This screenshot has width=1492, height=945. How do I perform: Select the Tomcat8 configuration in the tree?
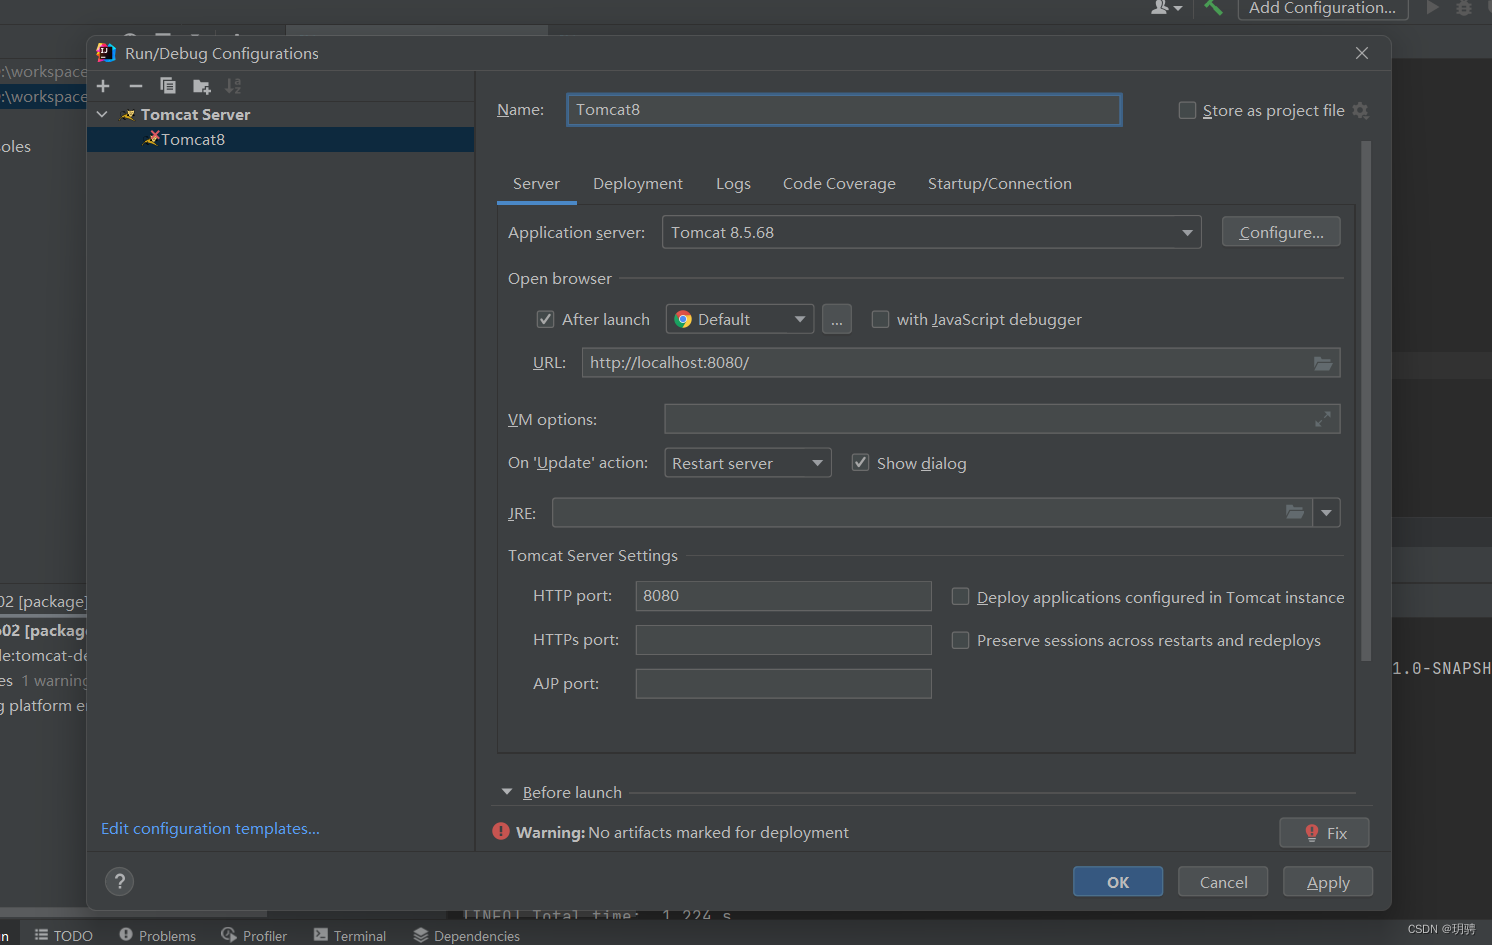280,140
